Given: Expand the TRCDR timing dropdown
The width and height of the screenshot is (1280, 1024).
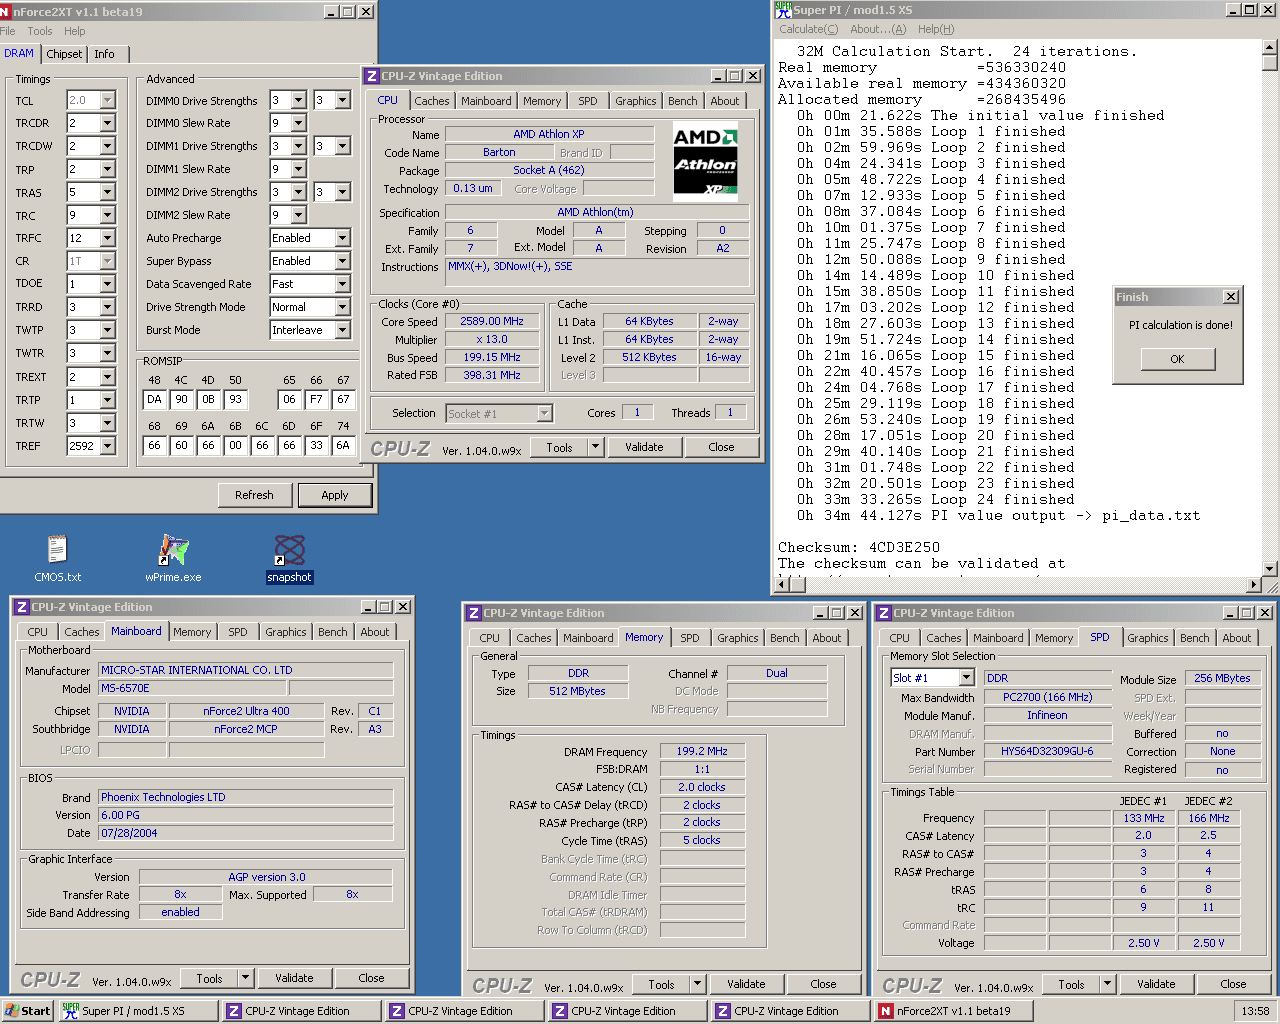Looking at the screenshot, I should click(107, 123).
